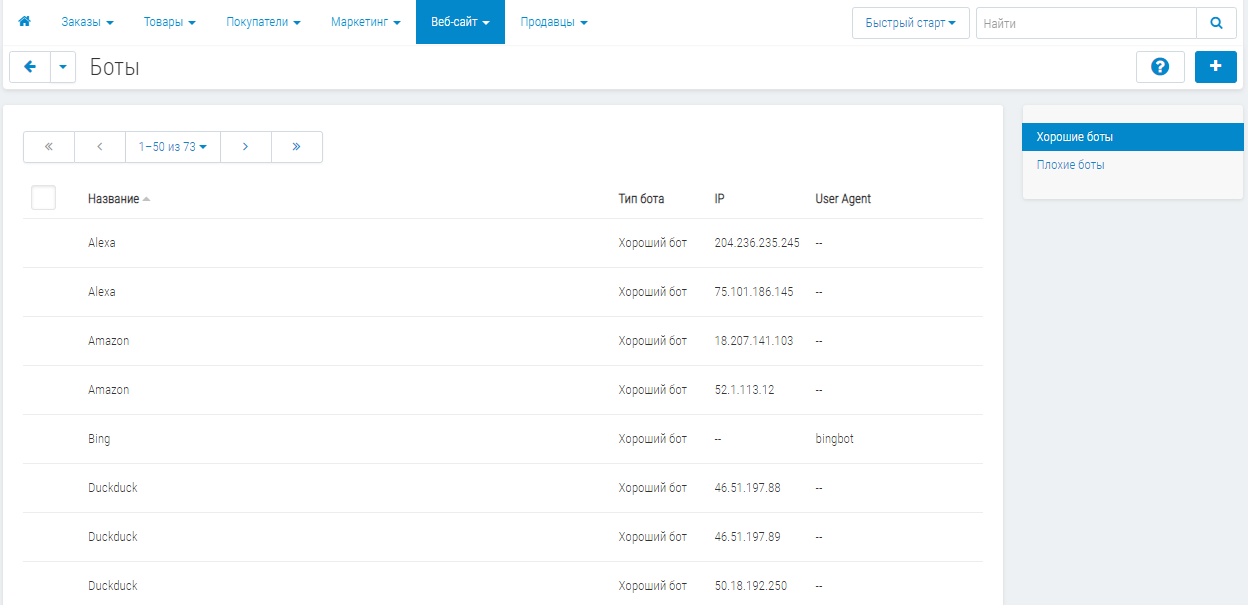Open the Маркетинг menu
This screenshot has height=605, width=1248.
[365, 22]
